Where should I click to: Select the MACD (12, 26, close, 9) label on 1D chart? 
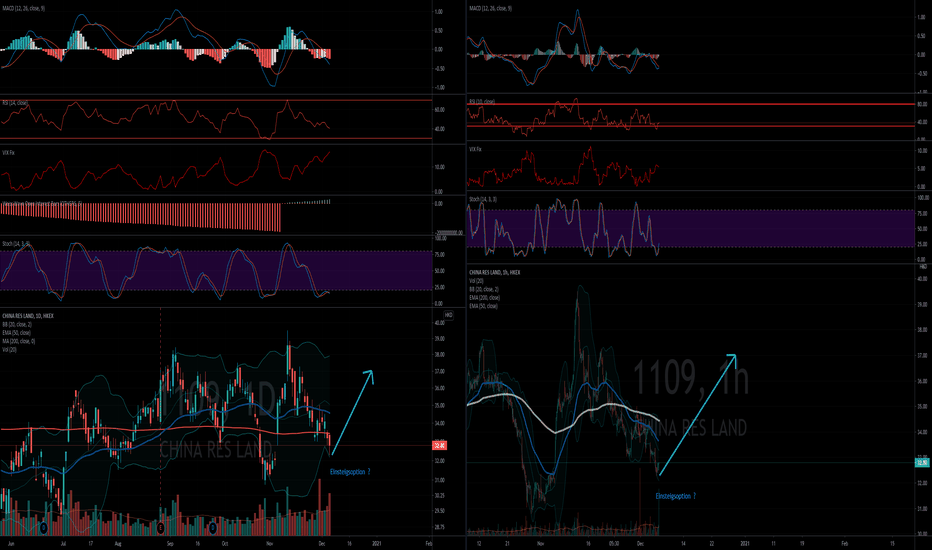tap(24, 8)
